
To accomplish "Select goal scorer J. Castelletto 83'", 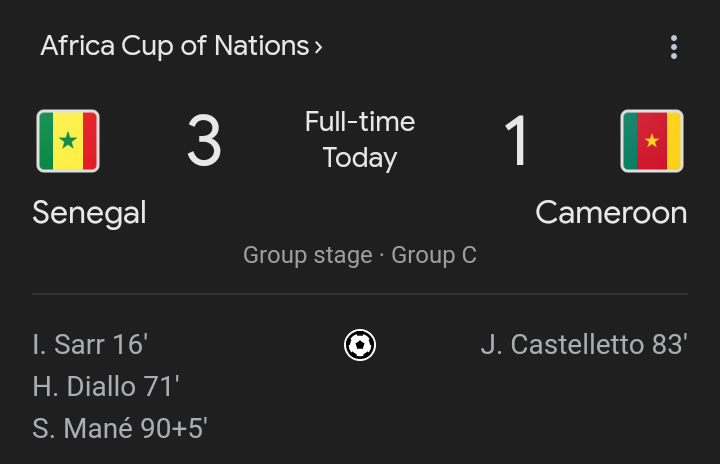I will (584, 345).
